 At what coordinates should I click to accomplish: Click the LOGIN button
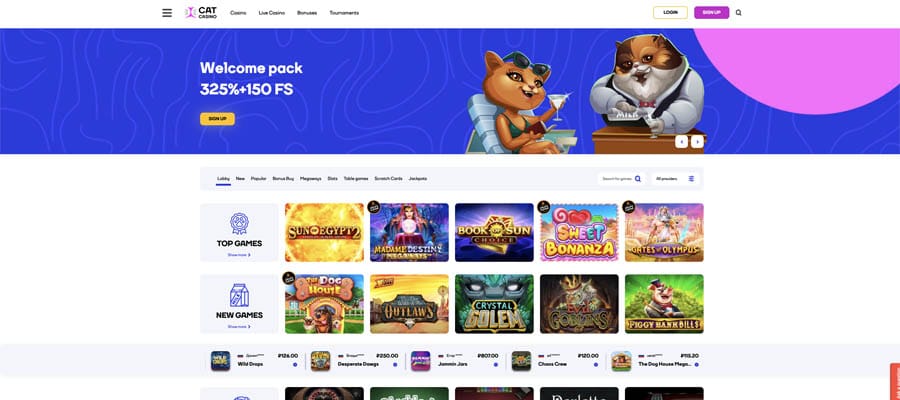[x=670, y=13]
